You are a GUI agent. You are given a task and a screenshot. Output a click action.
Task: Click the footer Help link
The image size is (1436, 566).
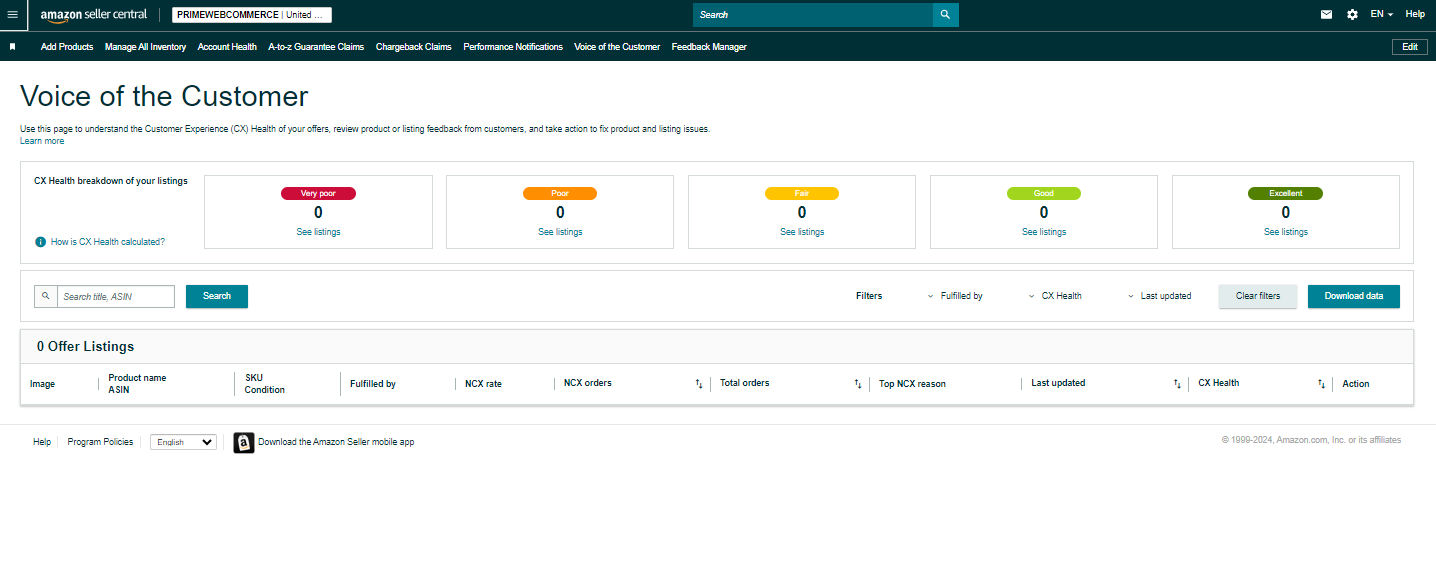[x=42, y=442]
